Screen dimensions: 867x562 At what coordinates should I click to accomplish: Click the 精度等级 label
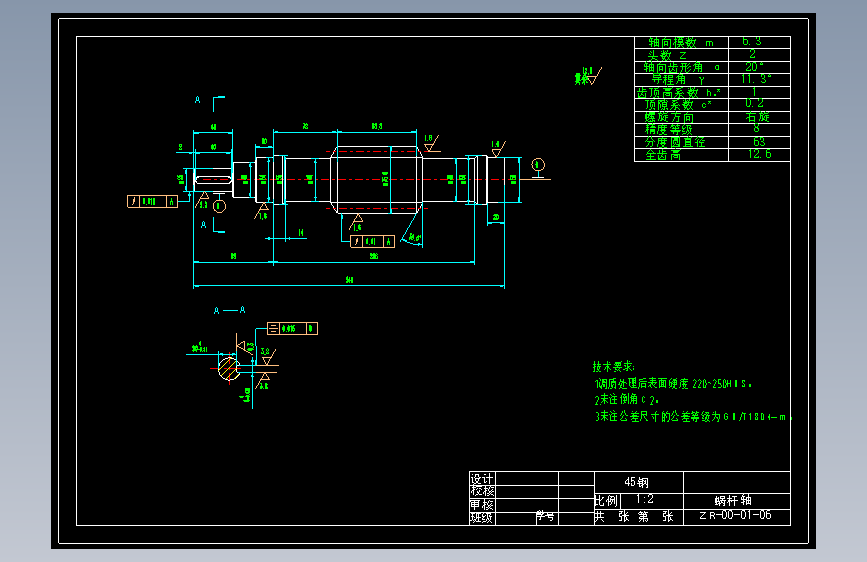(668, 129)
